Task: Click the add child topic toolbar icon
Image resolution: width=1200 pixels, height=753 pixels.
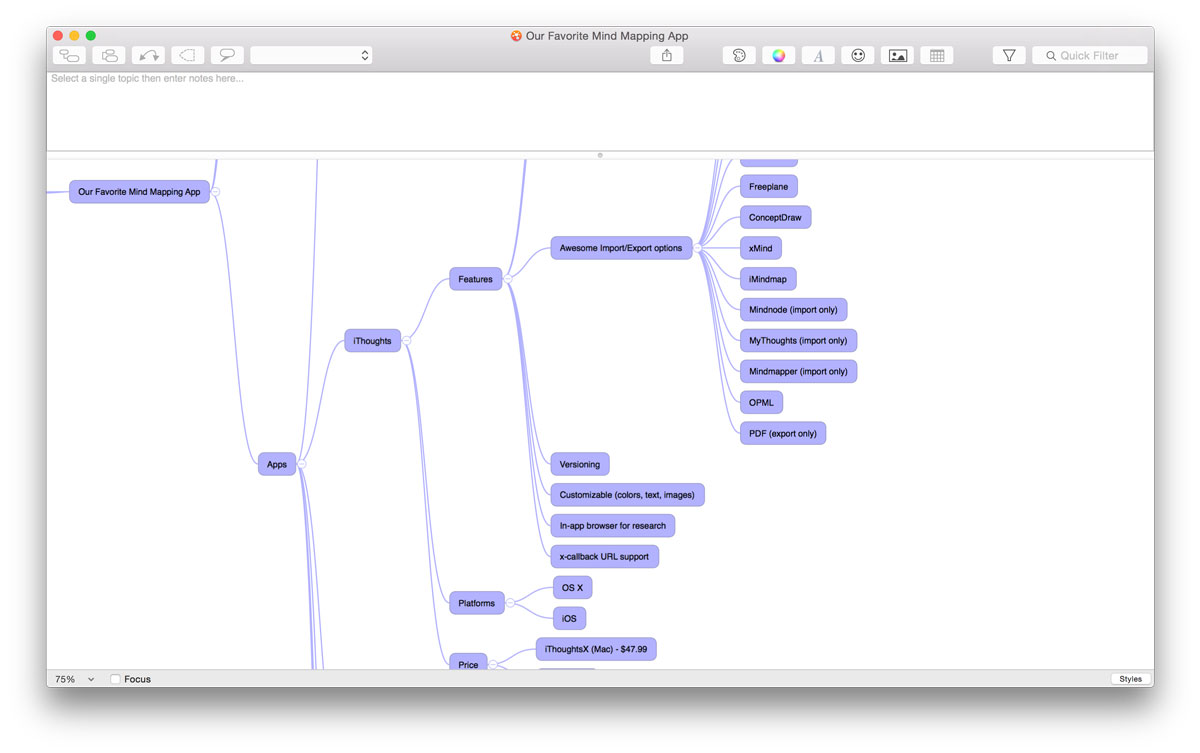Action: (70, 56)
